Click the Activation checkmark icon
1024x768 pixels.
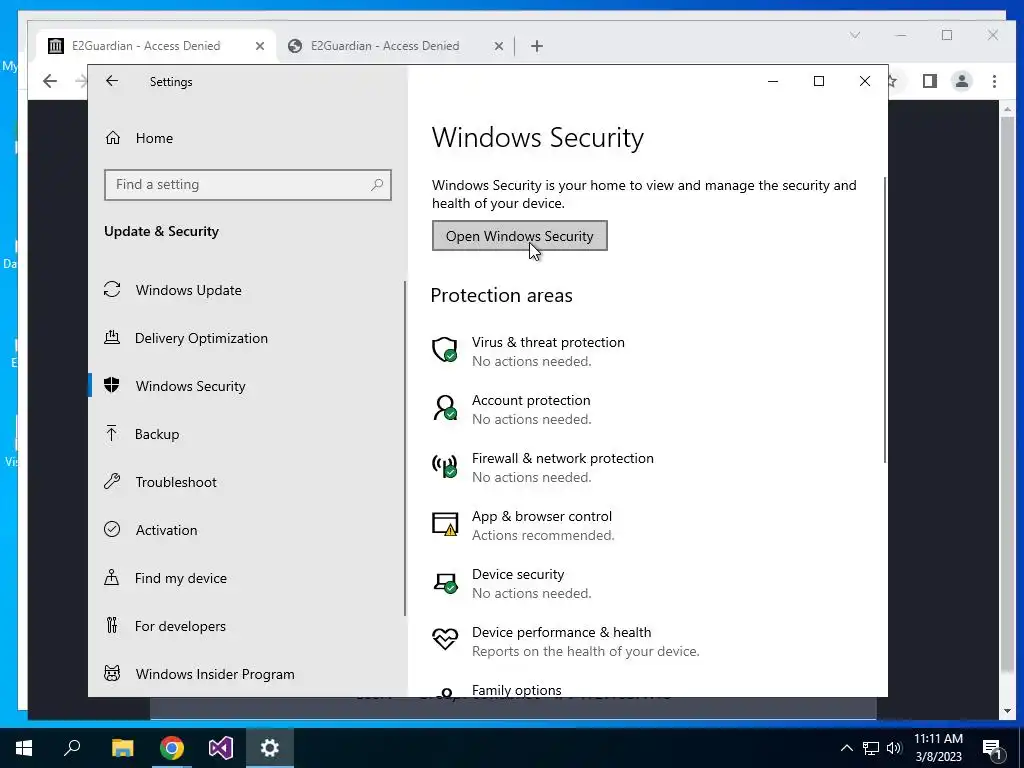tap(112, 530)
